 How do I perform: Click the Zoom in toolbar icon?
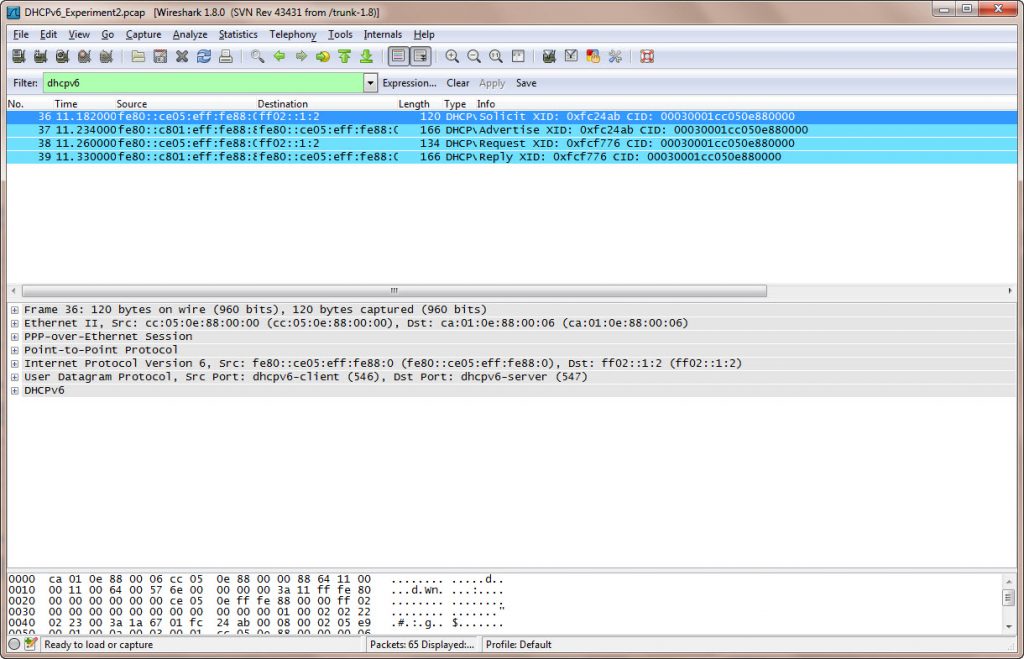click(x=452, y=57)
